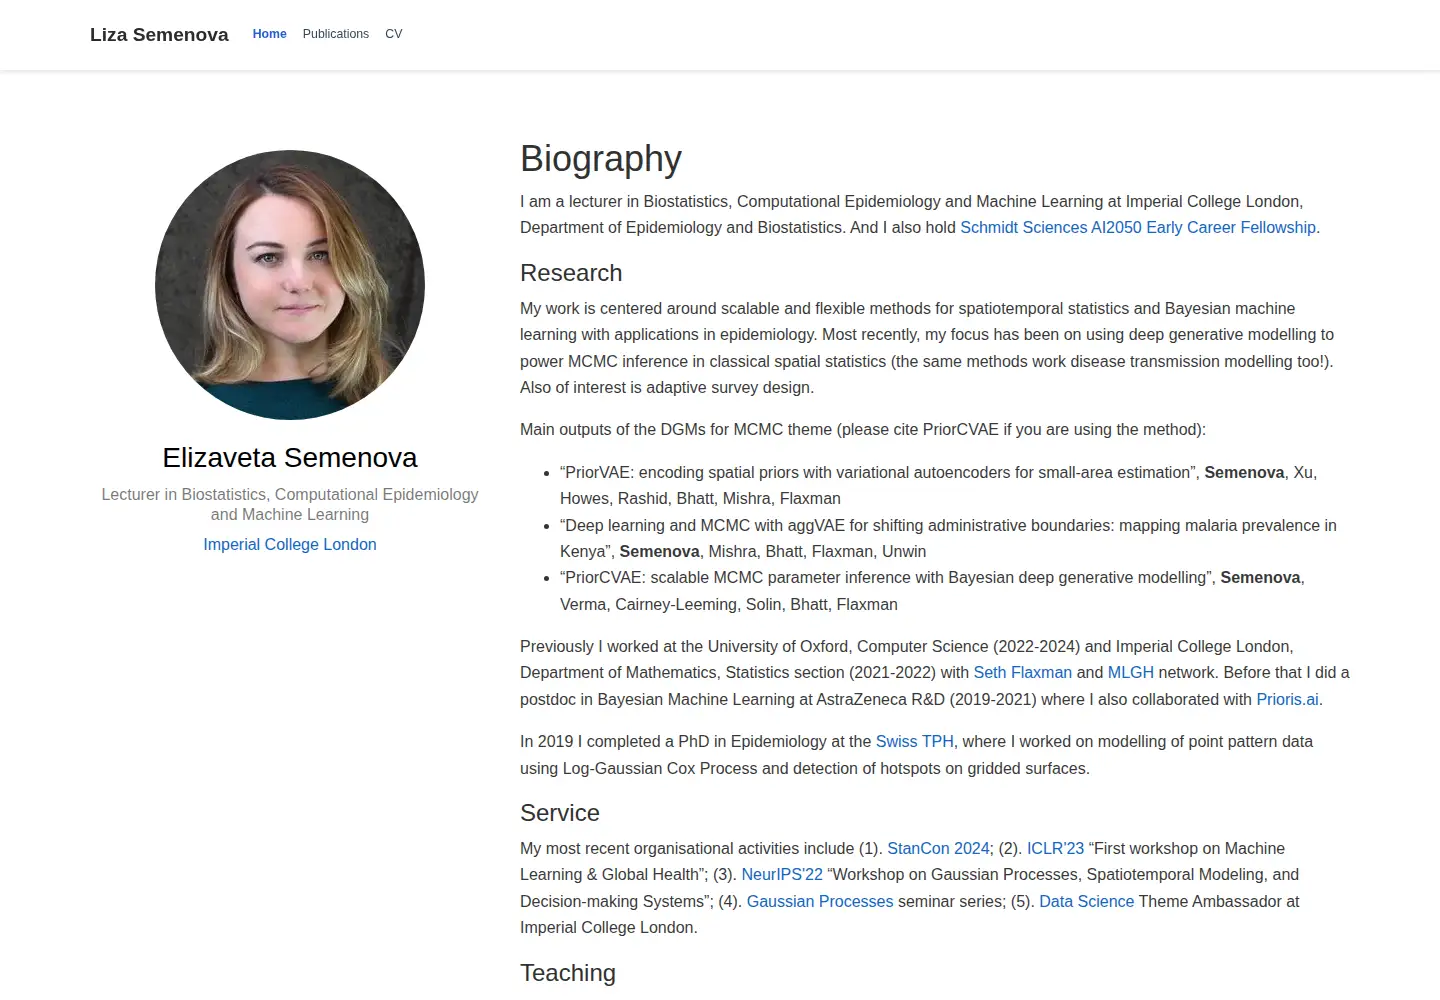This screenshot has height=1000, width=1440.
Task: Open the Publications nav item
Action: [x=336, y=34]
